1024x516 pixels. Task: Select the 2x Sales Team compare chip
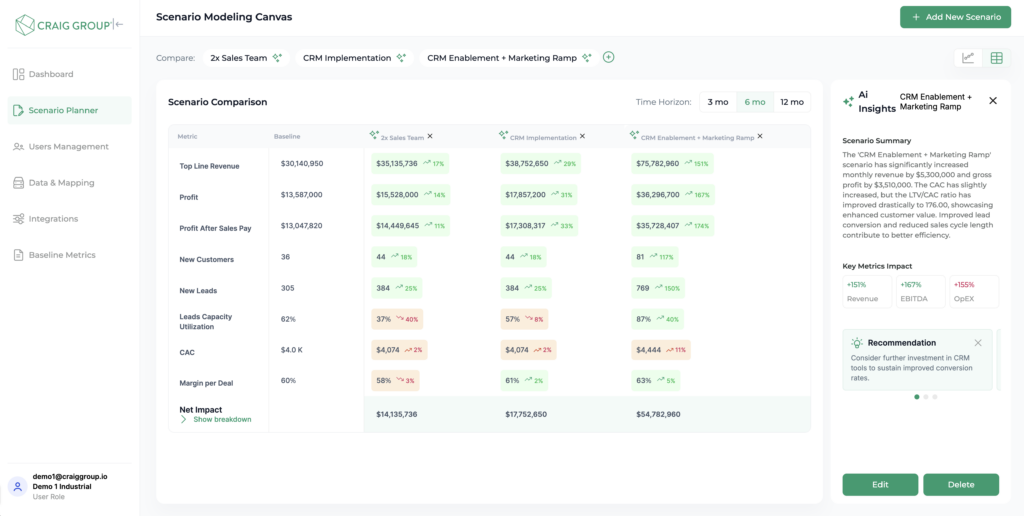tap(246, 58)
